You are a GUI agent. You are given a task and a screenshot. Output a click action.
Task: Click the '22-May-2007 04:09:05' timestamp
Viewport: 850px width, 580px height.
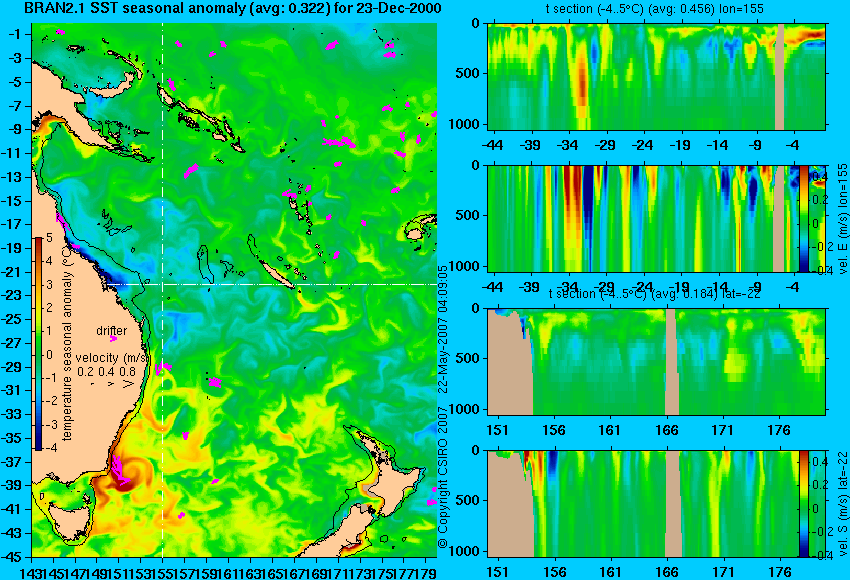(443, 328)
